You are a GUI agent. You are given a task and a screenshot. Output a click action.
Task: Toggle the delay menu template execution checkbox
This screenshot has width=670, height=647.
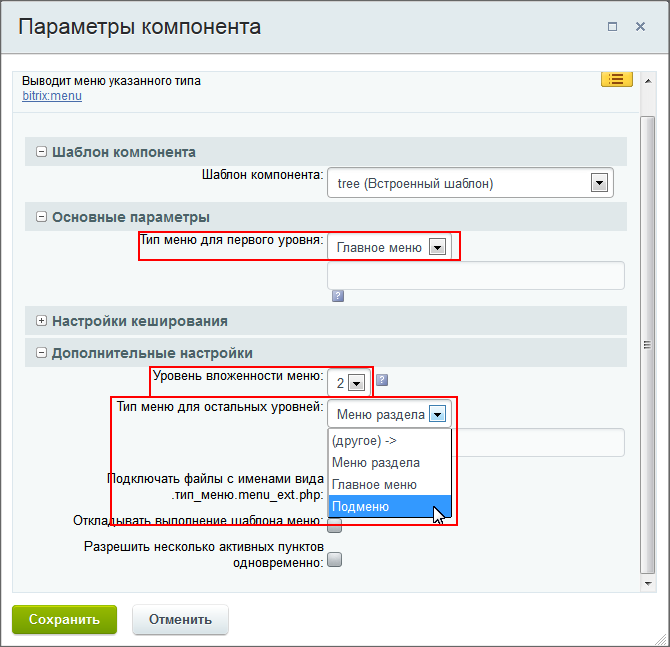335,525
